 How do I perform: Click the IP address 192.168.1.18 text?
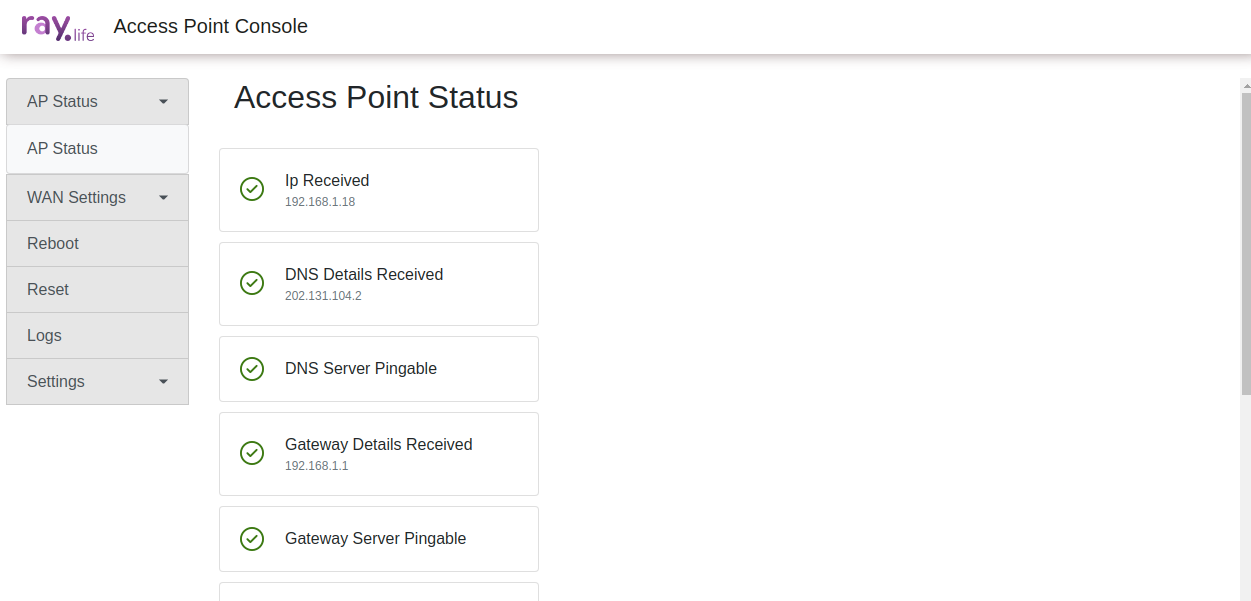(320, 202)
